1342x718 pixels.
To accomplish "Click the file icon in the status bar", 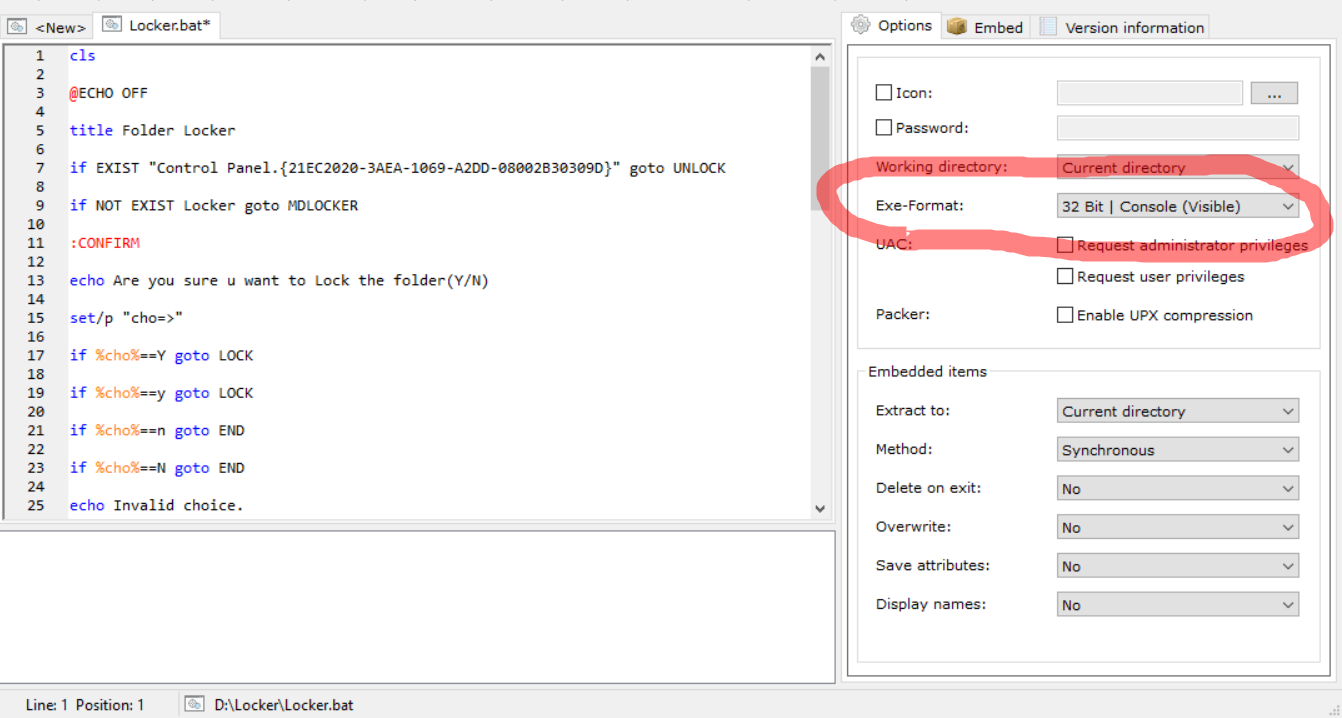I will [194, 703].
